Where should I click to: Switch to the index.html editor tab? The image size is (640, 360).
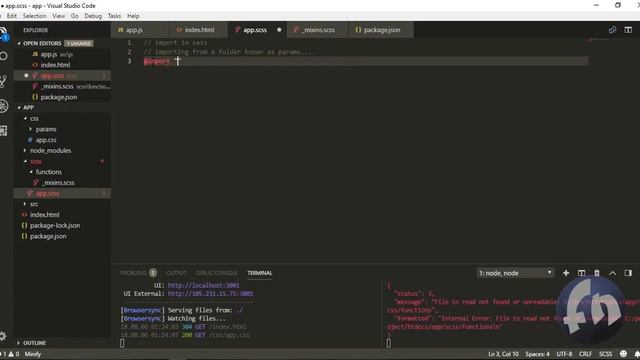tap(199, 30)
